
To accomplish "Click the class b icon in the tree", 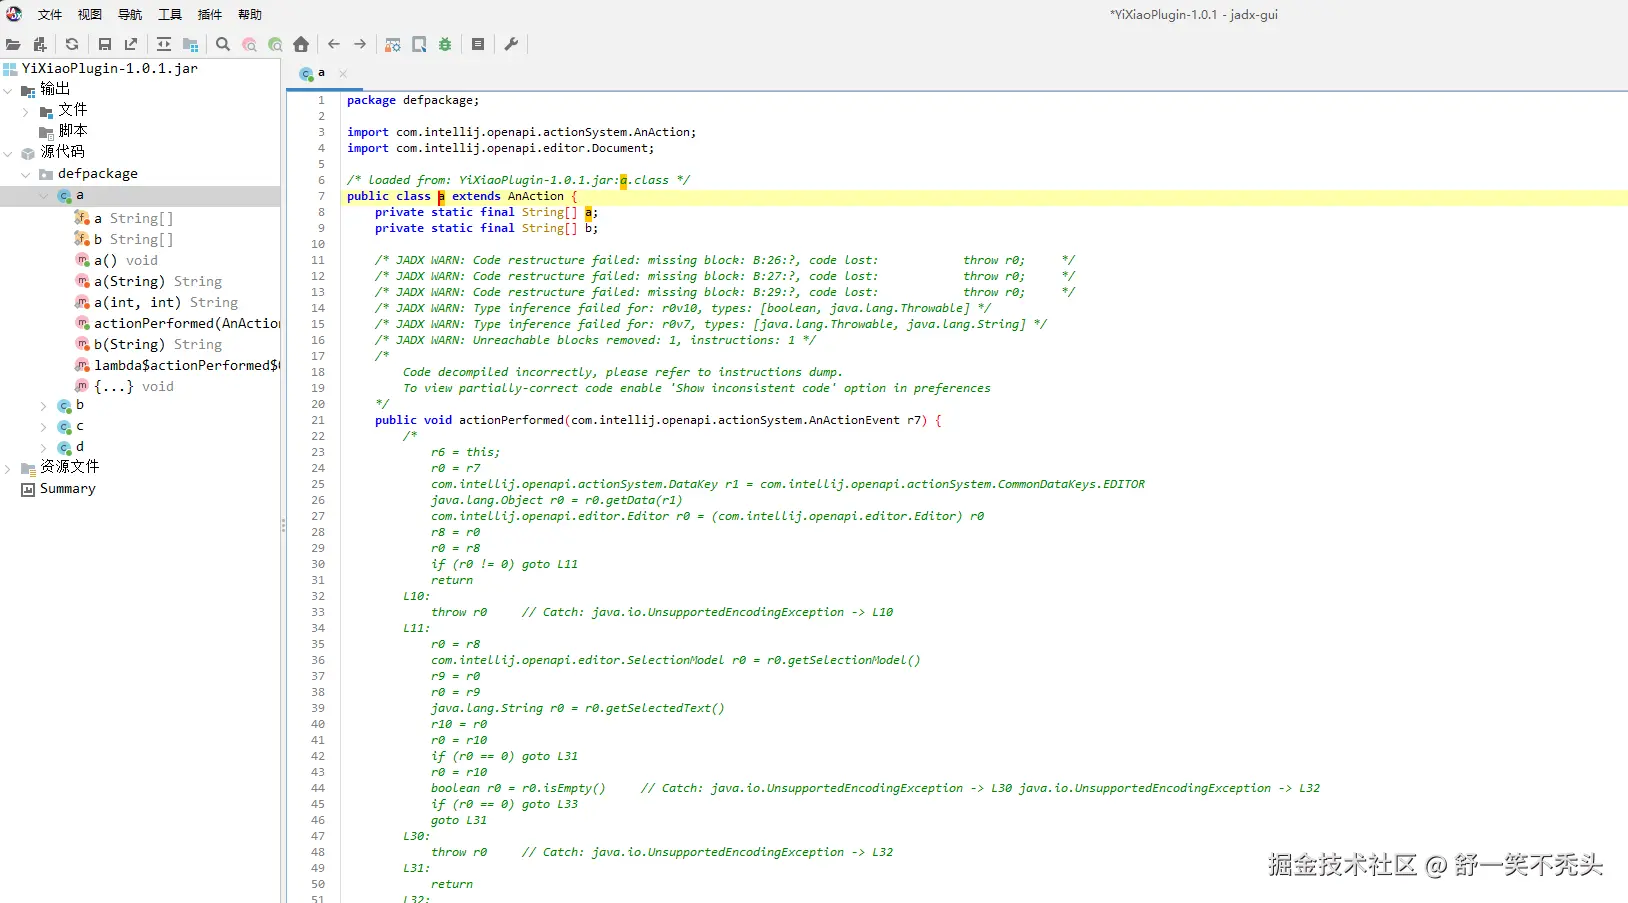I will click(x=64, y=406).
